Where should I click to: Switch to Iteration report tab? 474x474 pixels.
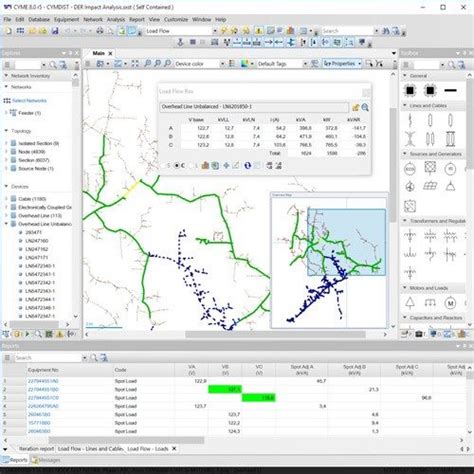pos(36,449)
